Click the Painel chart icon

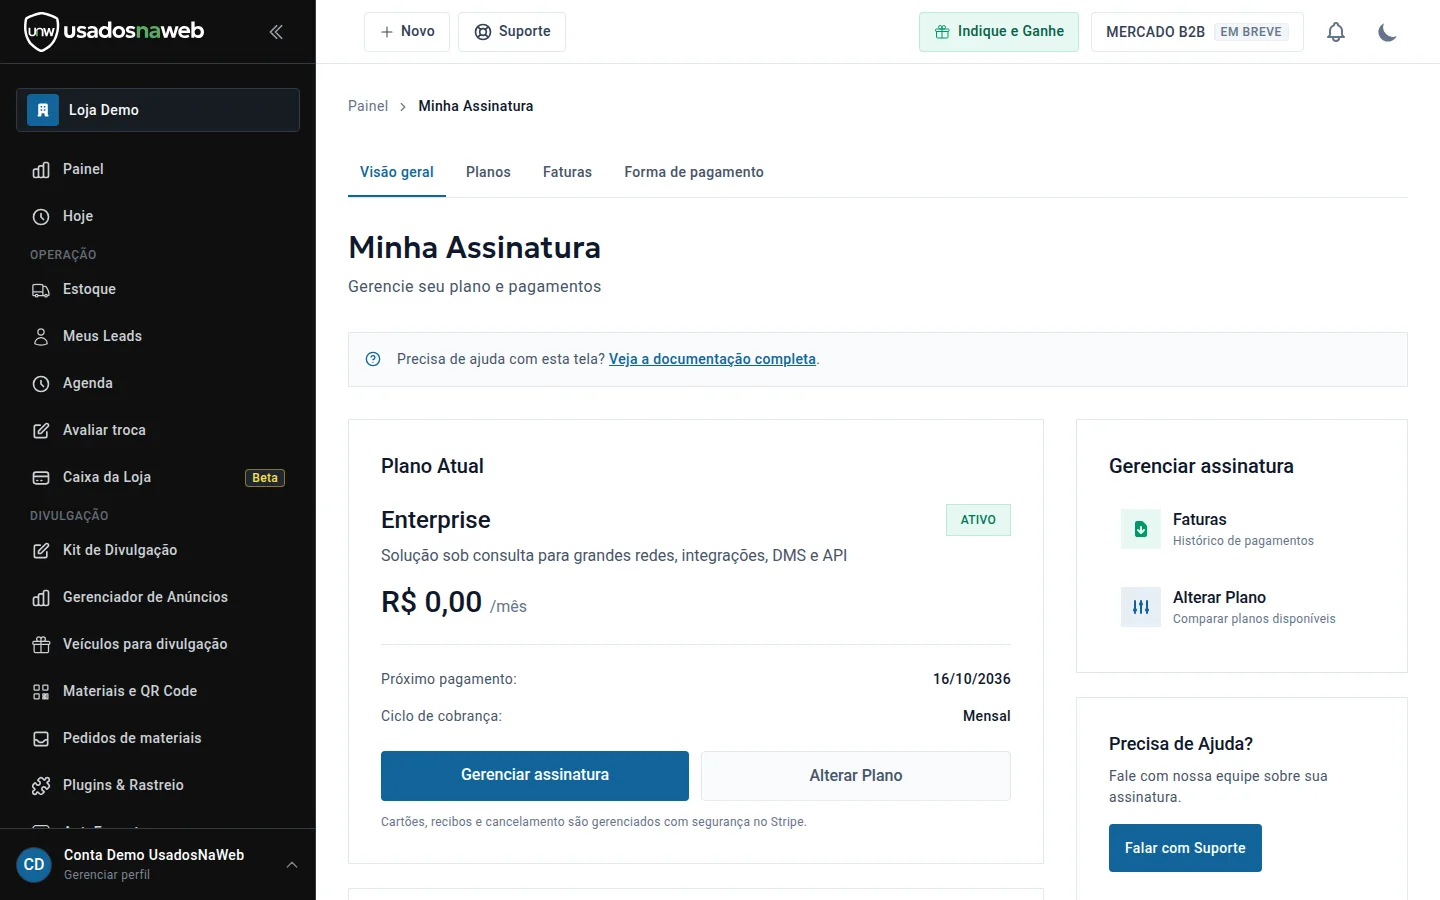pyautogui.click(x=41, y=170)
